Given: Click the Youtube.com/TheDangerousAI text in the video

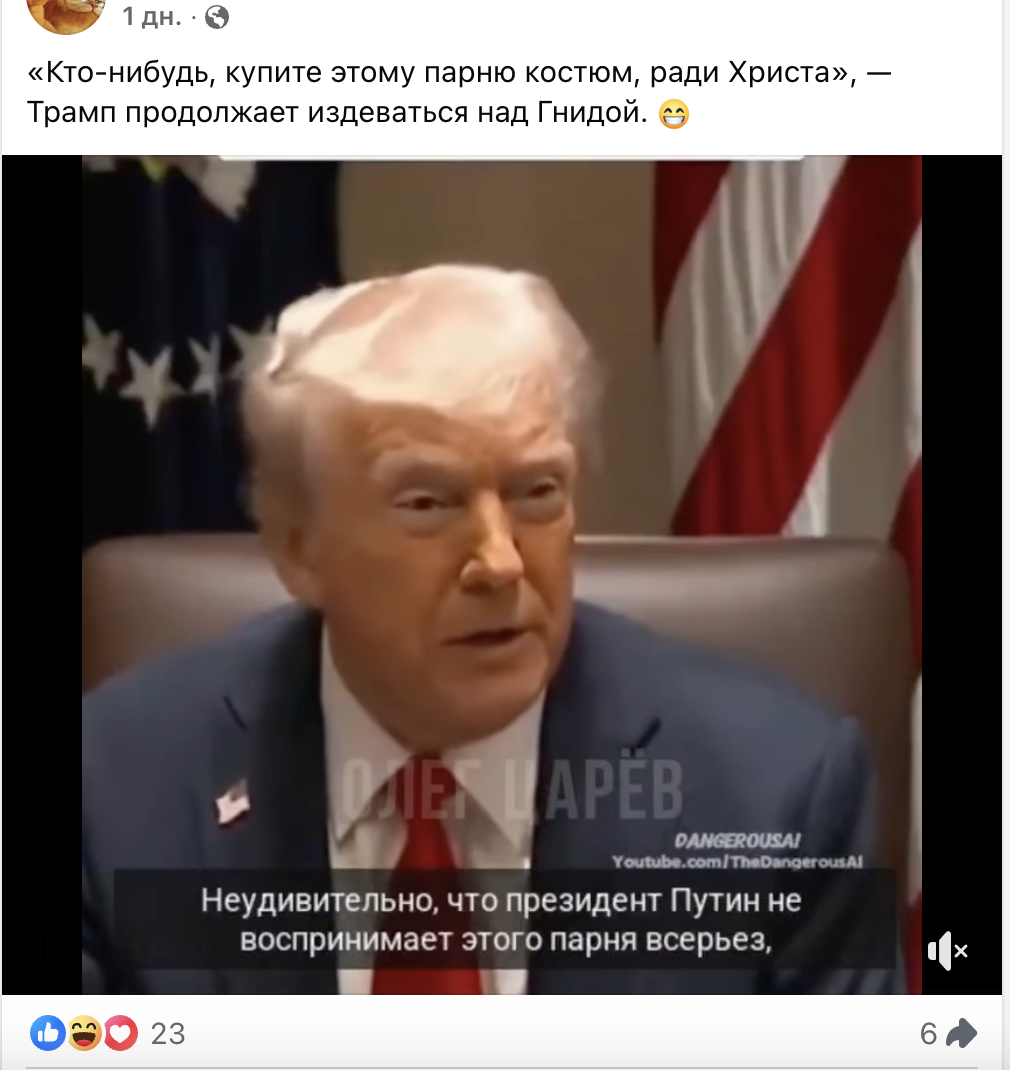Looking at the screenshot, I should (x=737, y=862).
